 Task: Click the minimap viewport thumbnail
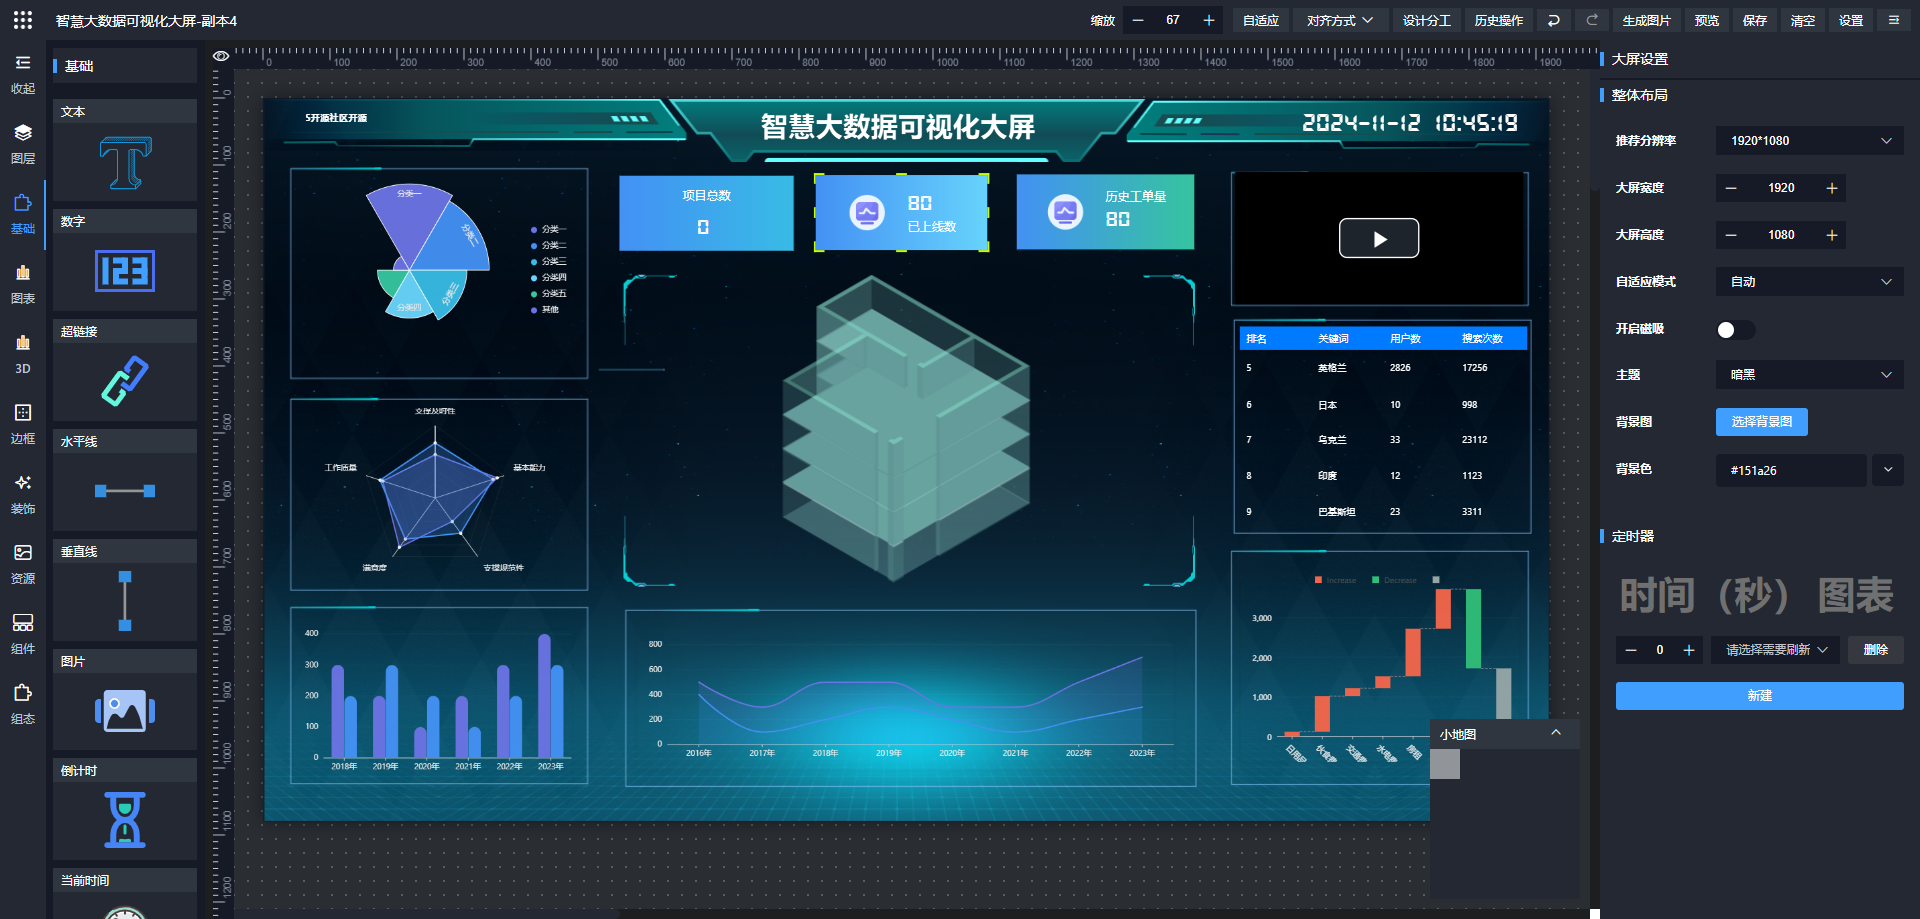[1445, 764]
